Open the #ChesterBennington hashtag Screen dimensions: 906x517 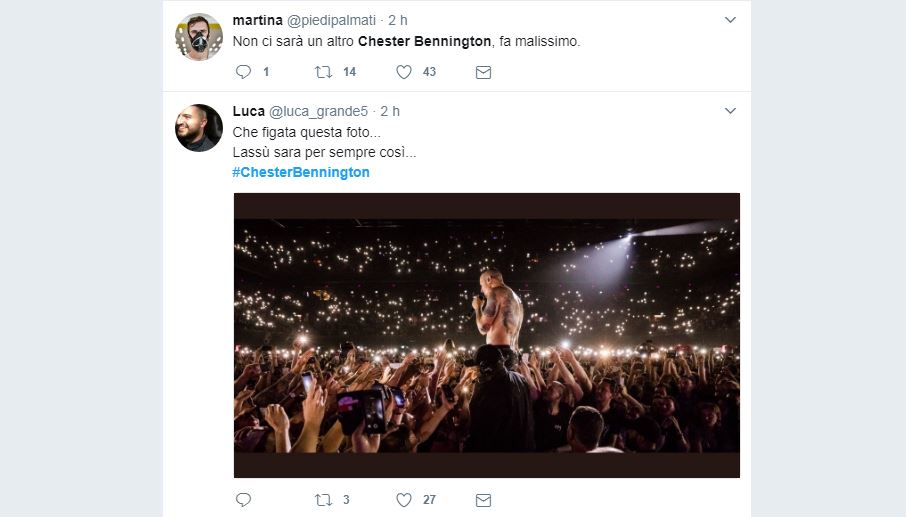tap(301, 172)
